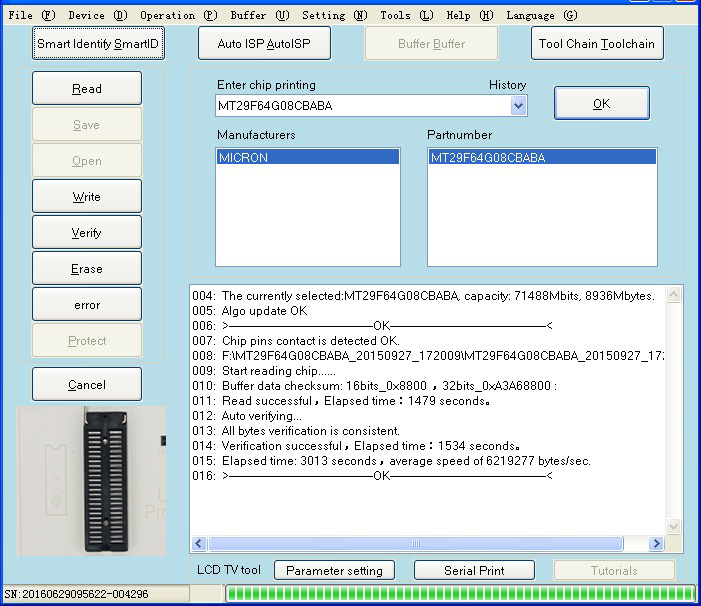This screenshot has height=606, width=701.
Task: Click the Smart Identify SmartID button
Action: (x=98, y=44)
